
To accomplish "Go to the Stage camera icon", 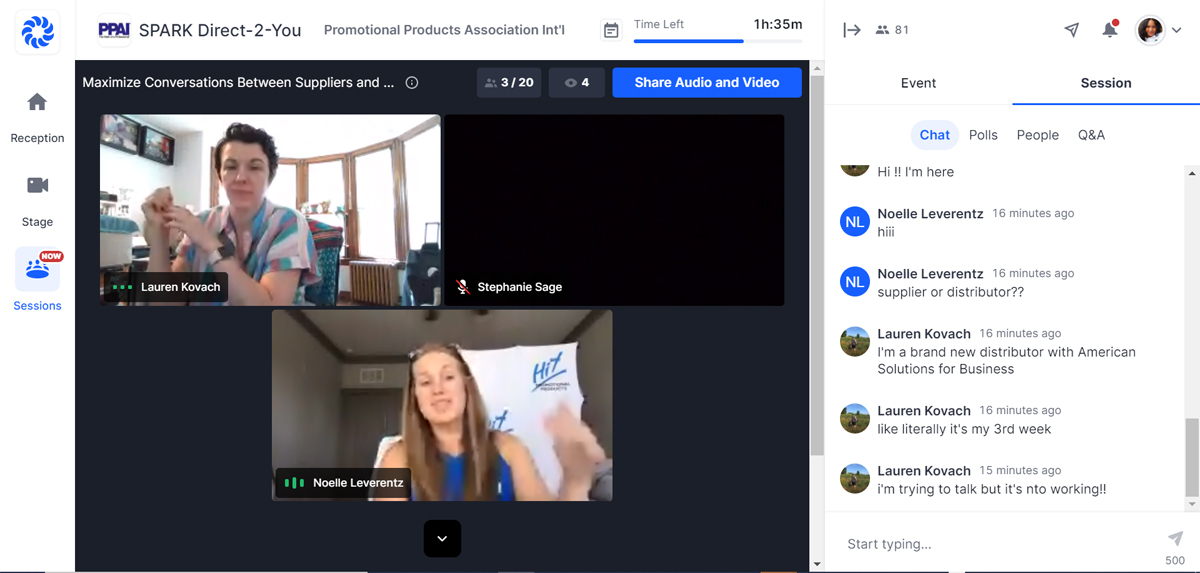I will point(37,186).
